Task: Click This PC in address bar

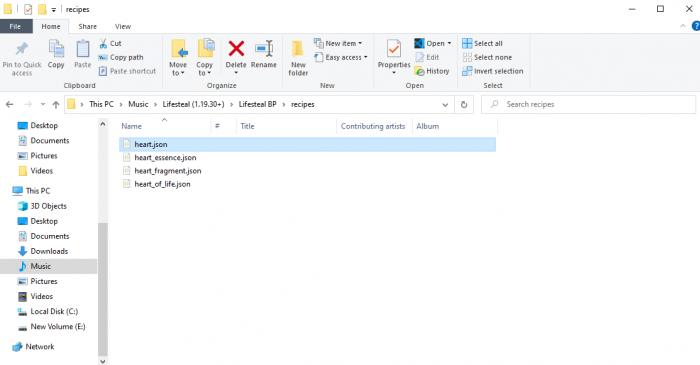Action: tap(101, 104)
